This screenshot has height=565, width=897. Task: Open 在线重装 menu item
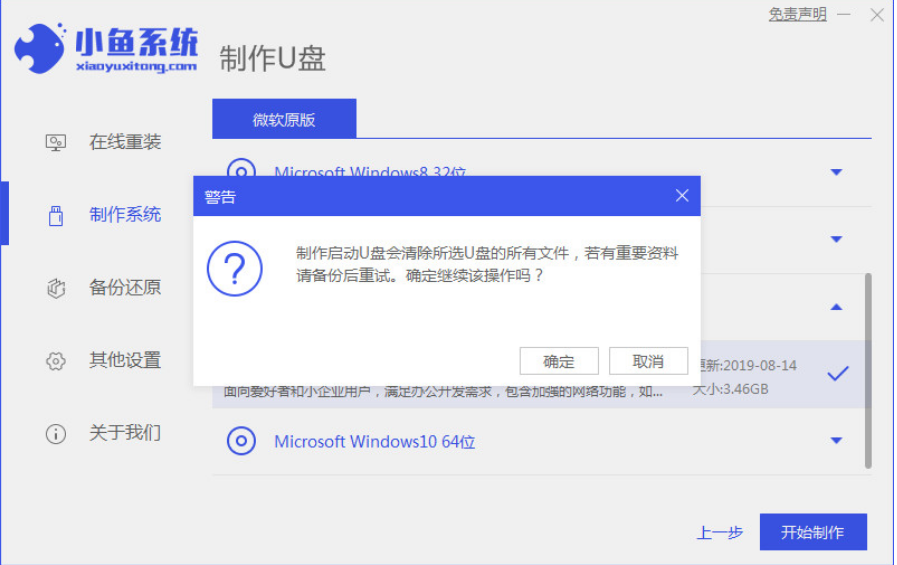click(125, 142)
